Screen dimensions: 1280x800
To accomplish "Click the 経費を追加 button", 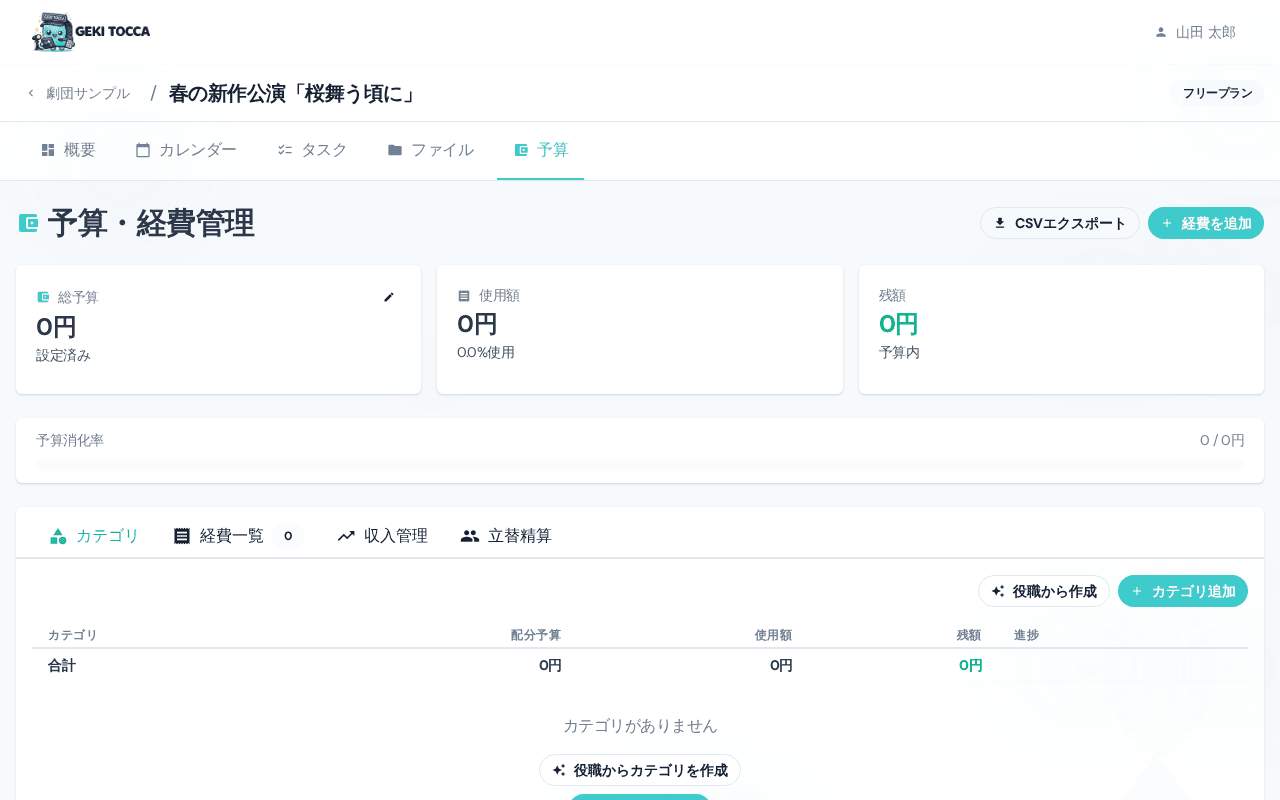I will [x=1206, y=222].
